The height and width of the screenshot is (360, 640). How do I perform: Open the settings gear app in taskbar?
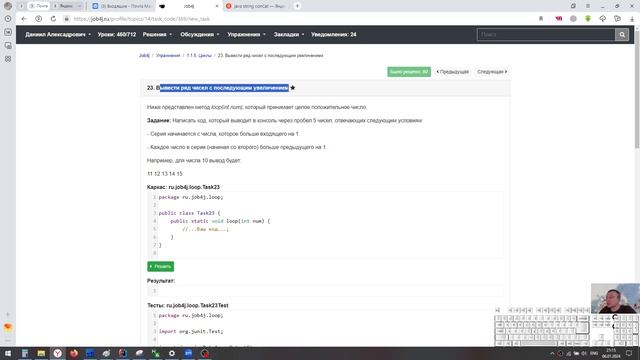pyautogui.click(x=172, y=353)
